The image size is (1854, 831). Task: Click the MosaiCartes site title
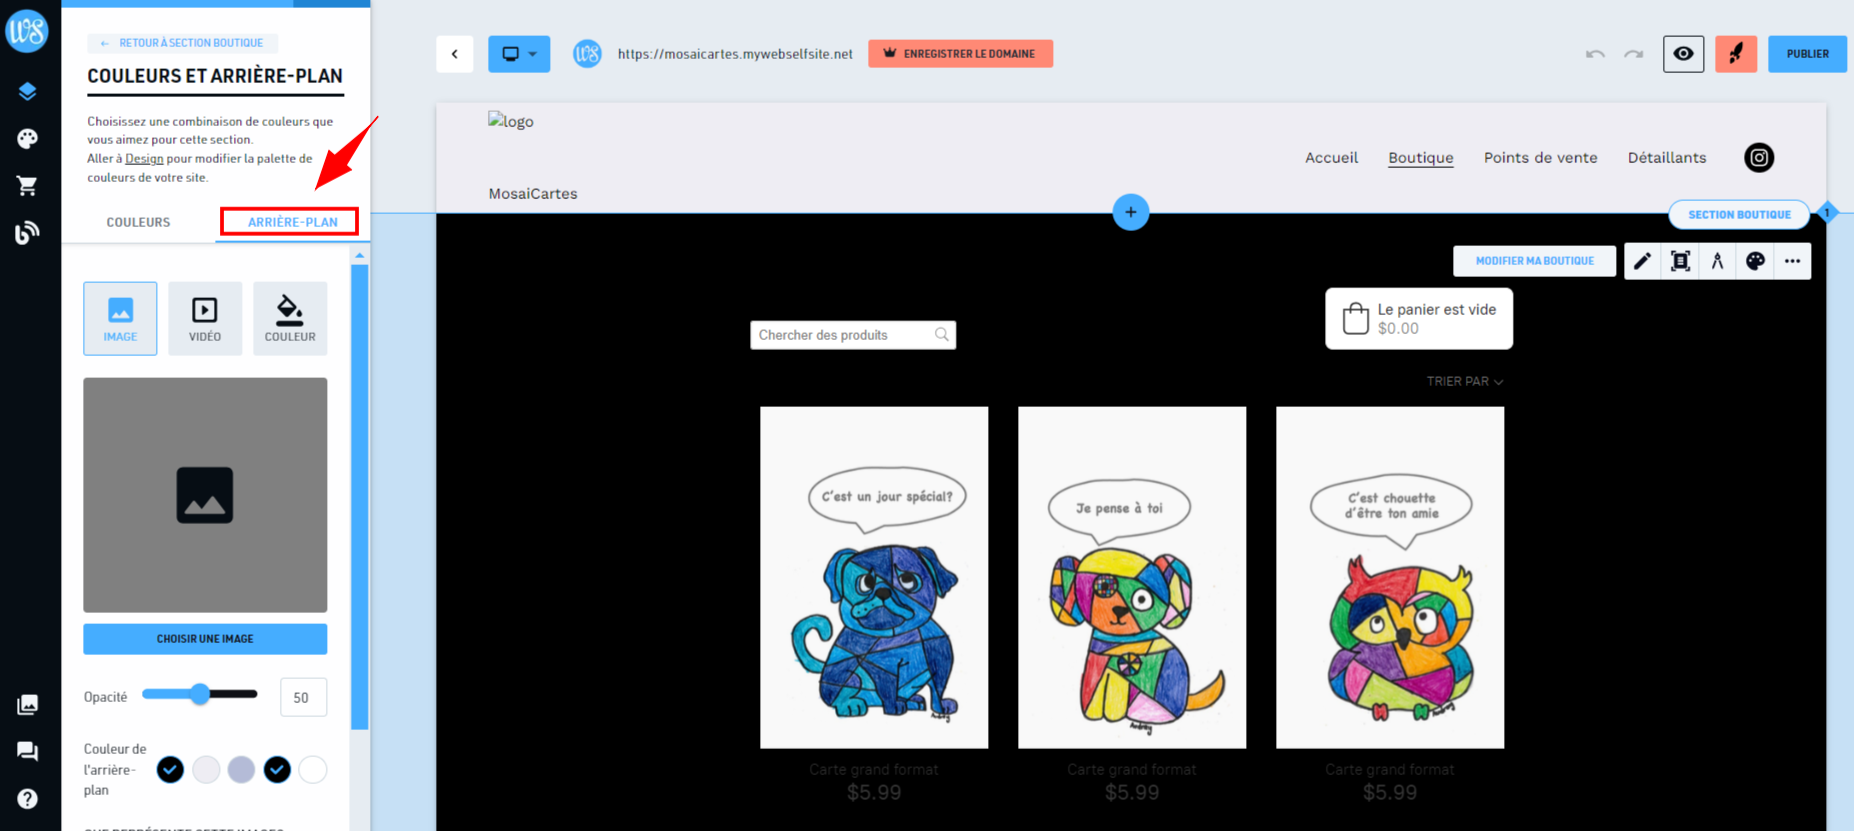[533, 194]
